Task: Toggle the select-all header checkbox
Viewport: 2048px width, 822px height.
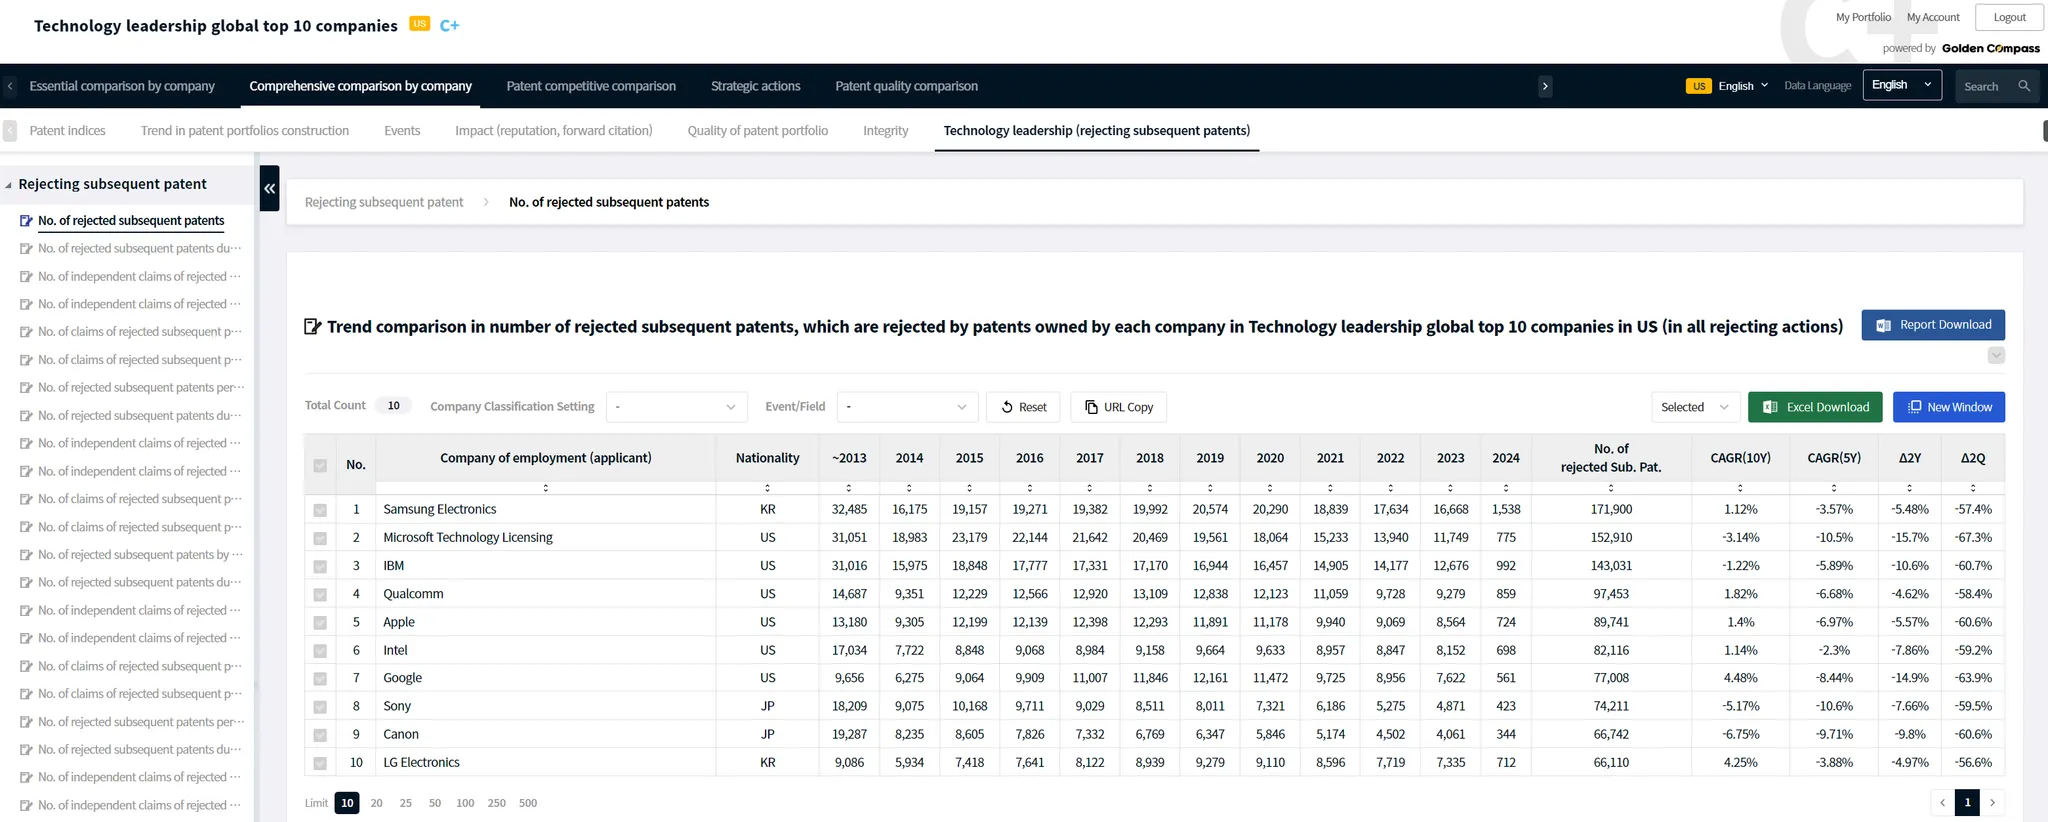Action: coord(320,465)
